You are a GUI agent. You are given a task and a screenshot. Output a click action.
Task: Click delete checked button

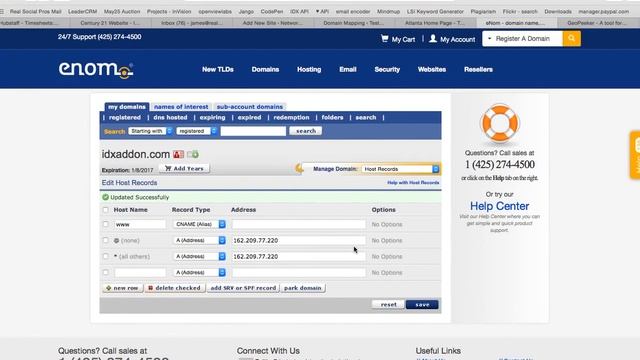point(174,288)
